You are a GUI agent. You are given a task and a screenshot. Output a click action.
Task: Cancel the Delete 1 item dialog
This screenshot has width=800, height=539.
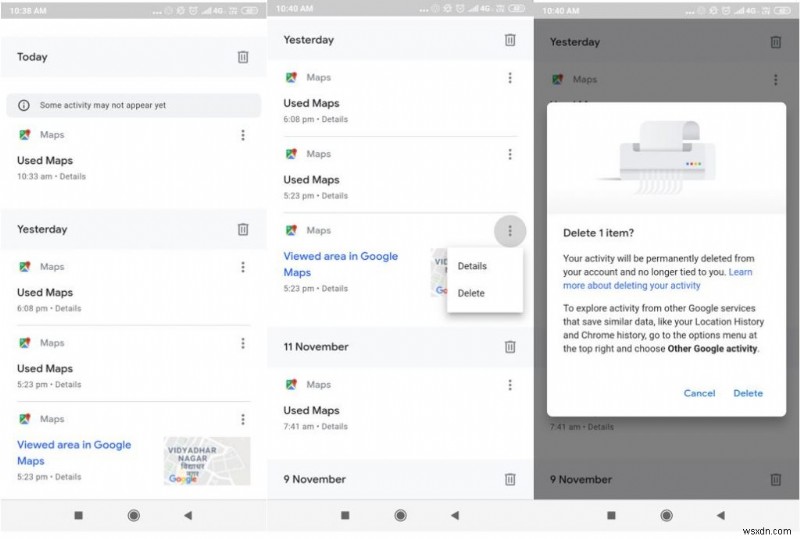[699, 393]
